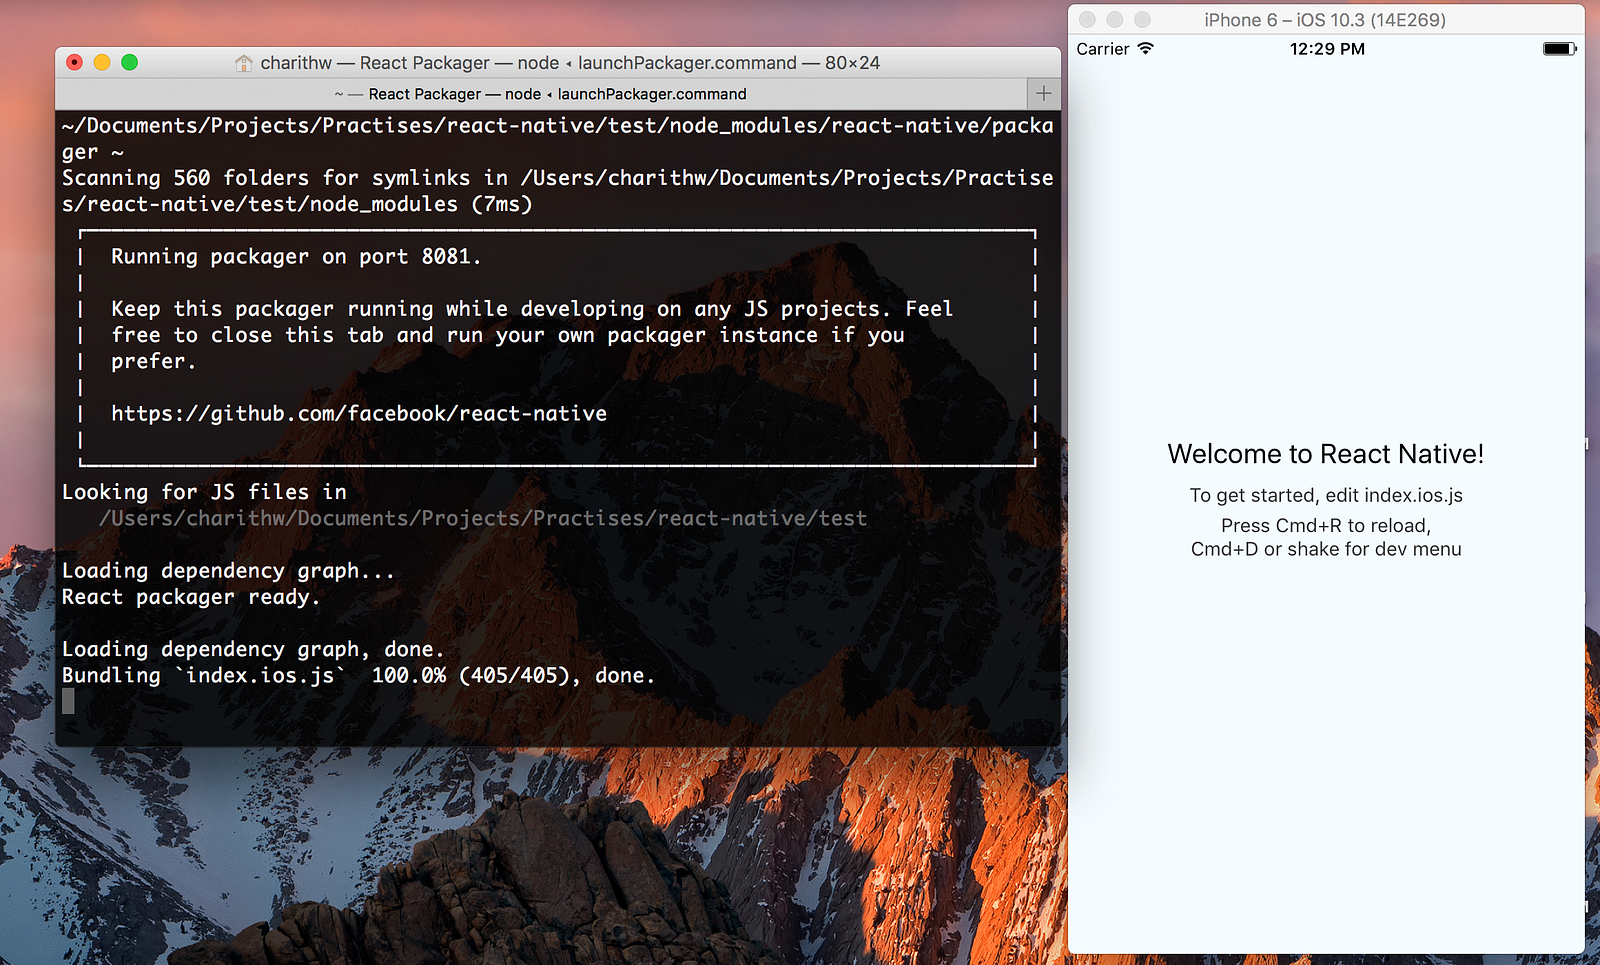The height and width of the screenshot is (965, 1600).
Task: Click the 'Bundling index.ios.js 100.0%' line
Action: (358, 675)
